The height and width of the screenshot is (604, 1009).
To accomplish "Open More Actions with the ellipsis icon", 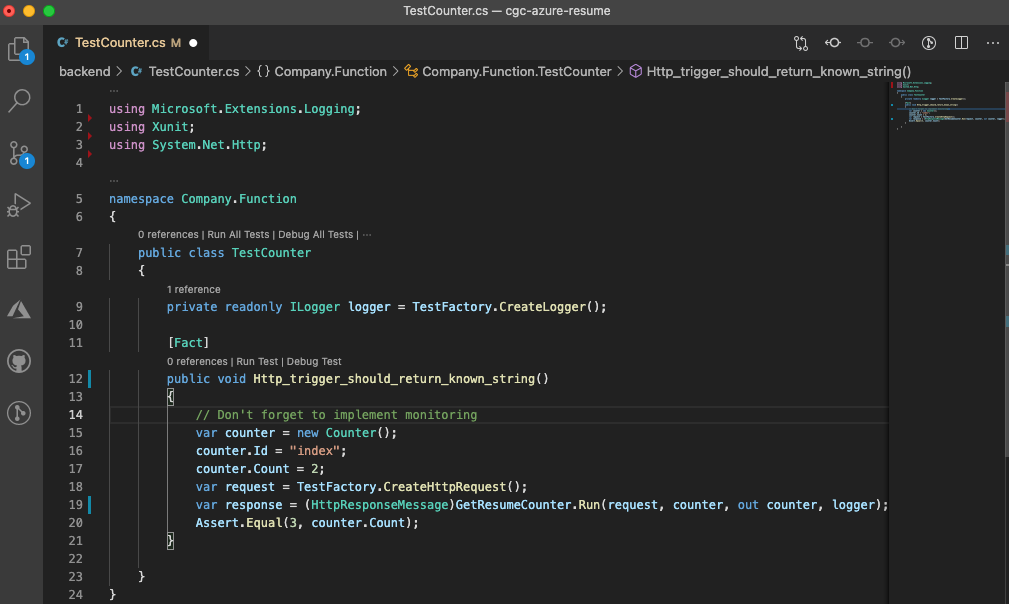I will [994, 43].
